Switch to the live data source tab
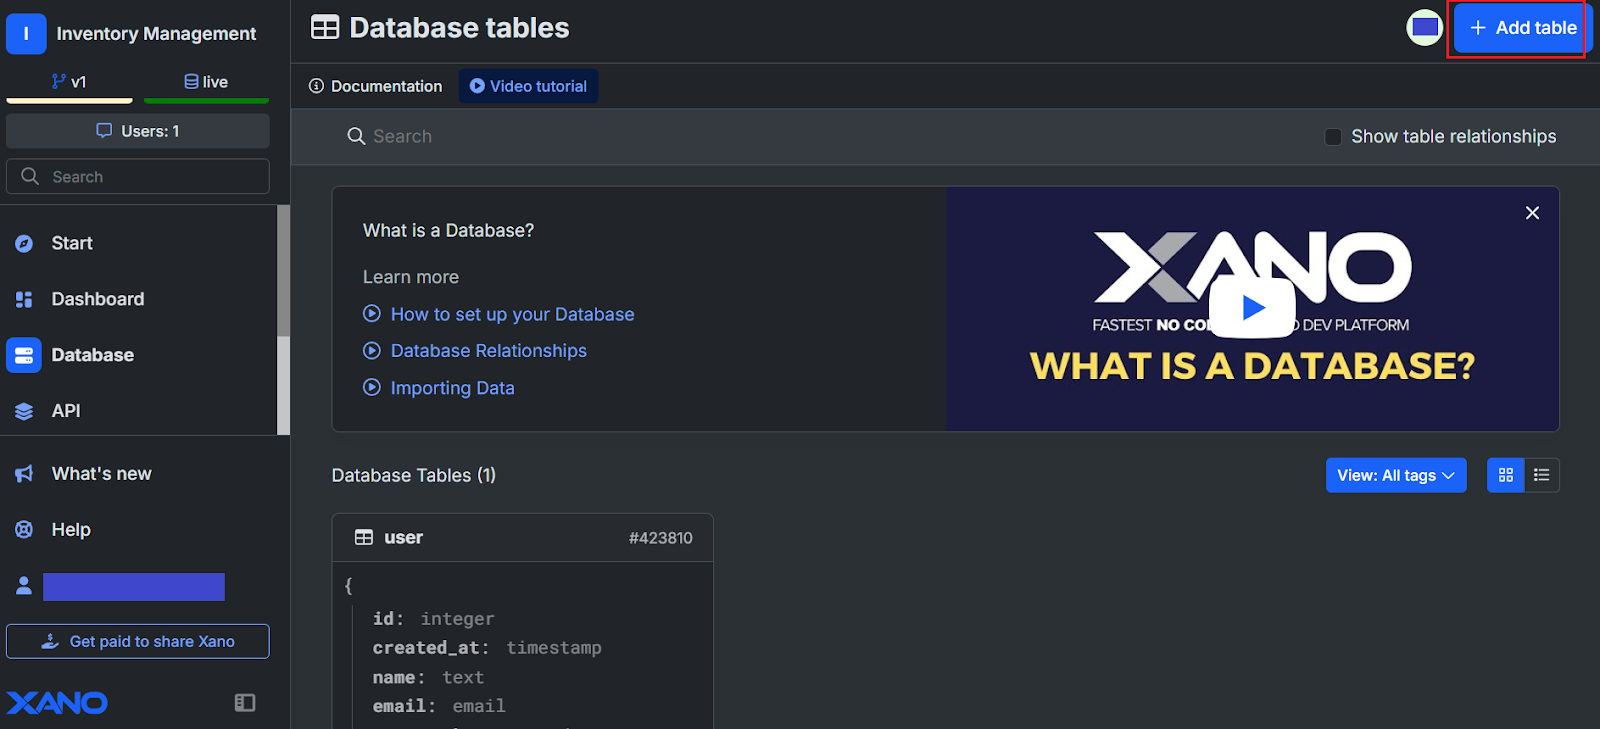This screenshot has height=729, width=1600. (x=206, y=82)
